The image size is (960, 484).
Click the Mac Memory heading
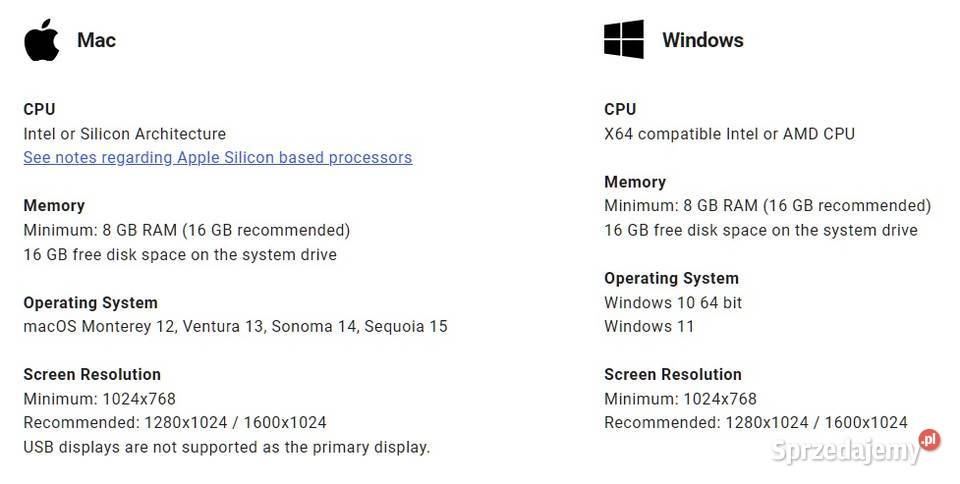[54, 206]
